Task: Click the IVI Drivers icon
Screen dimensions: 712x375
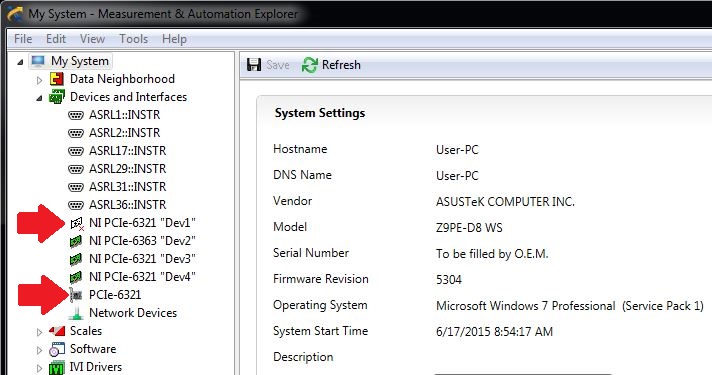Action: (57, 367)
